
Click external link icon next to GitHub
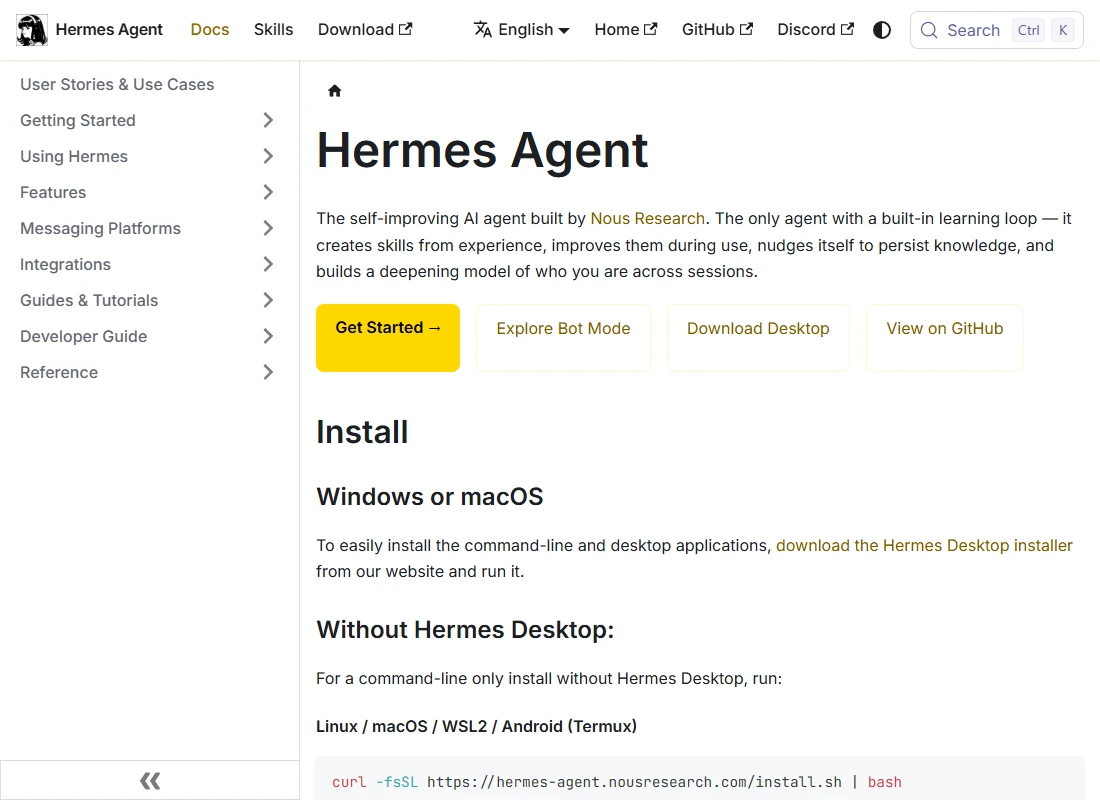pyautogui.click(x=746, y=29)
